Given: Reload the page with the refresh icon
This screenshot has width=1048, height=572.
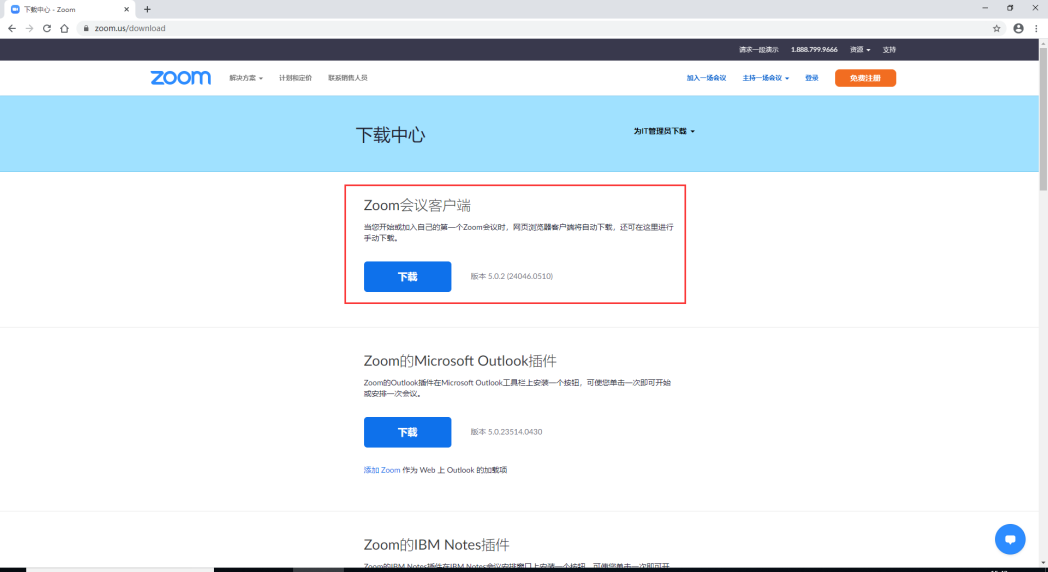Looking at the screenshot, I should click(47, 28).
